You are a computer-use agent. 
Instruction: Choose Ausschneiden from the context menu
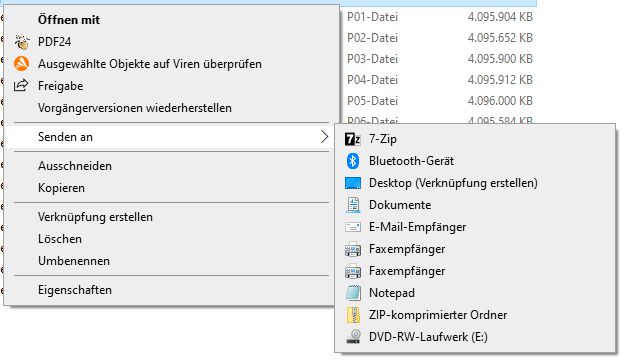[75, 166]
